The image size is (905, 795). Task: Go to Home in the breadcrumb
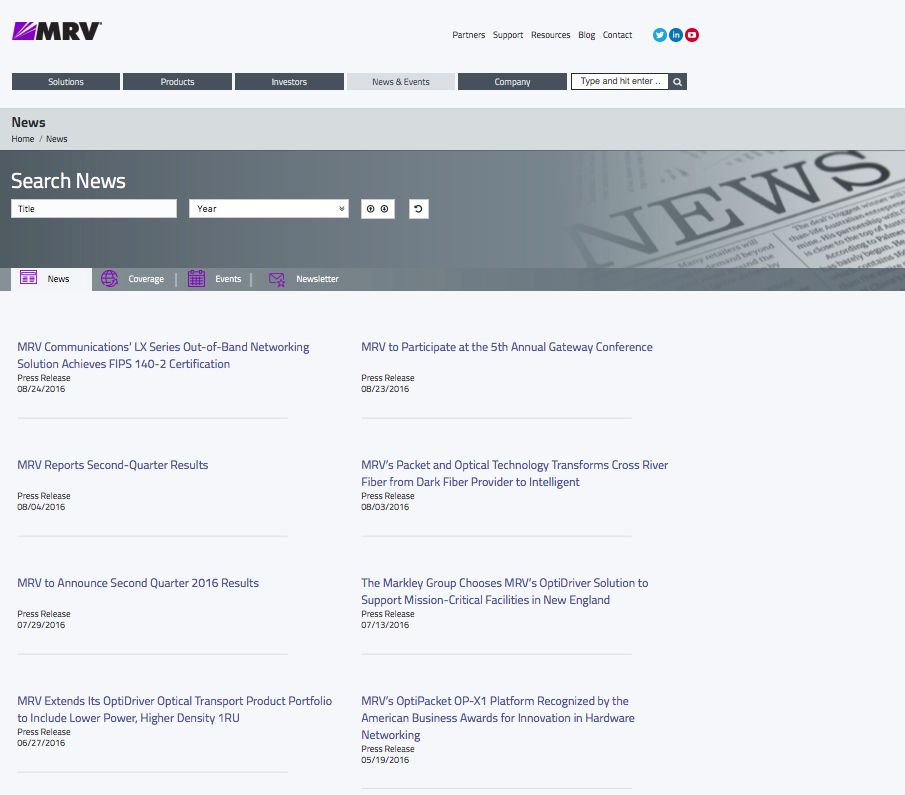(x=23, y=139)
